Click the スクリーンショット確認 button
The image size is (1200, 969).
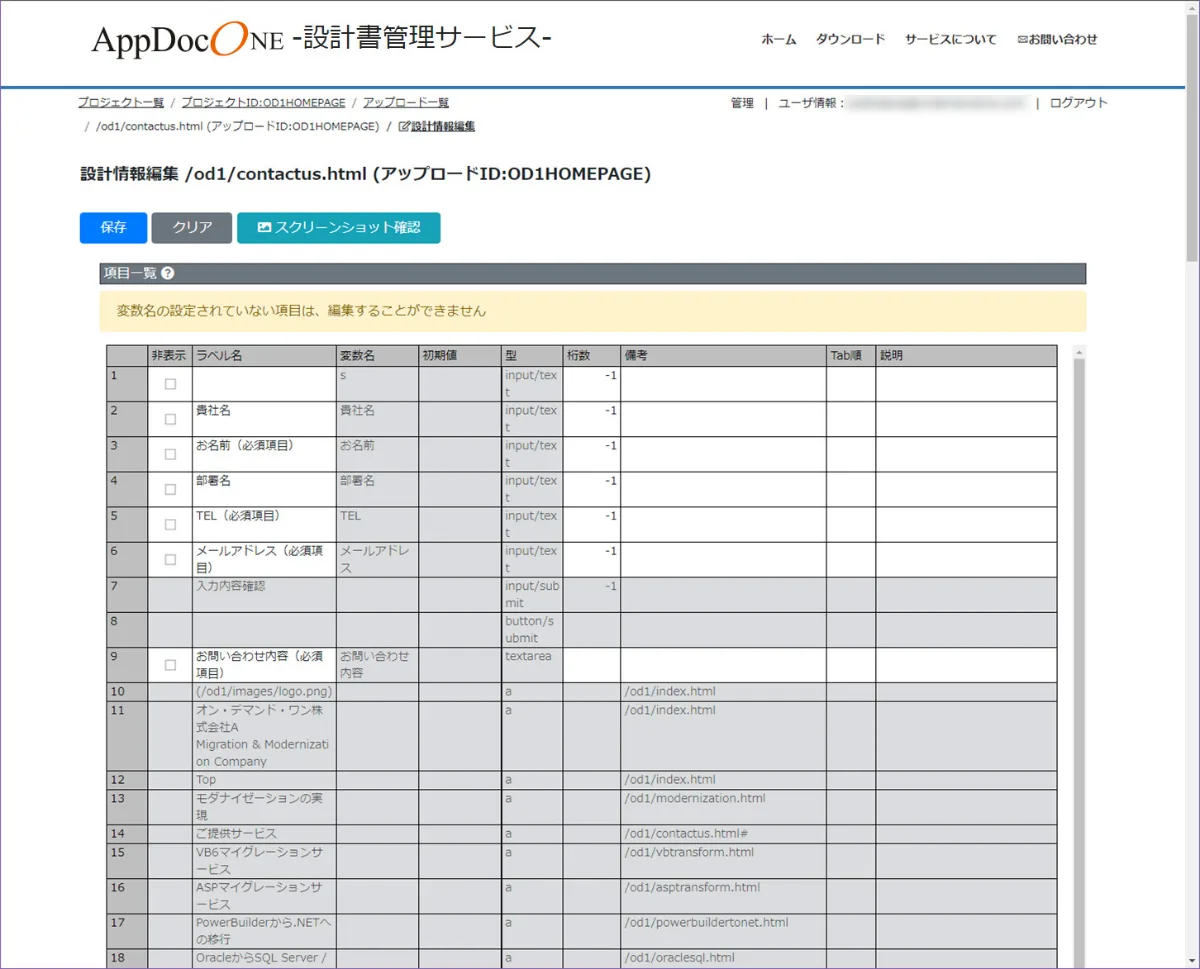click(x=338, y=228)
